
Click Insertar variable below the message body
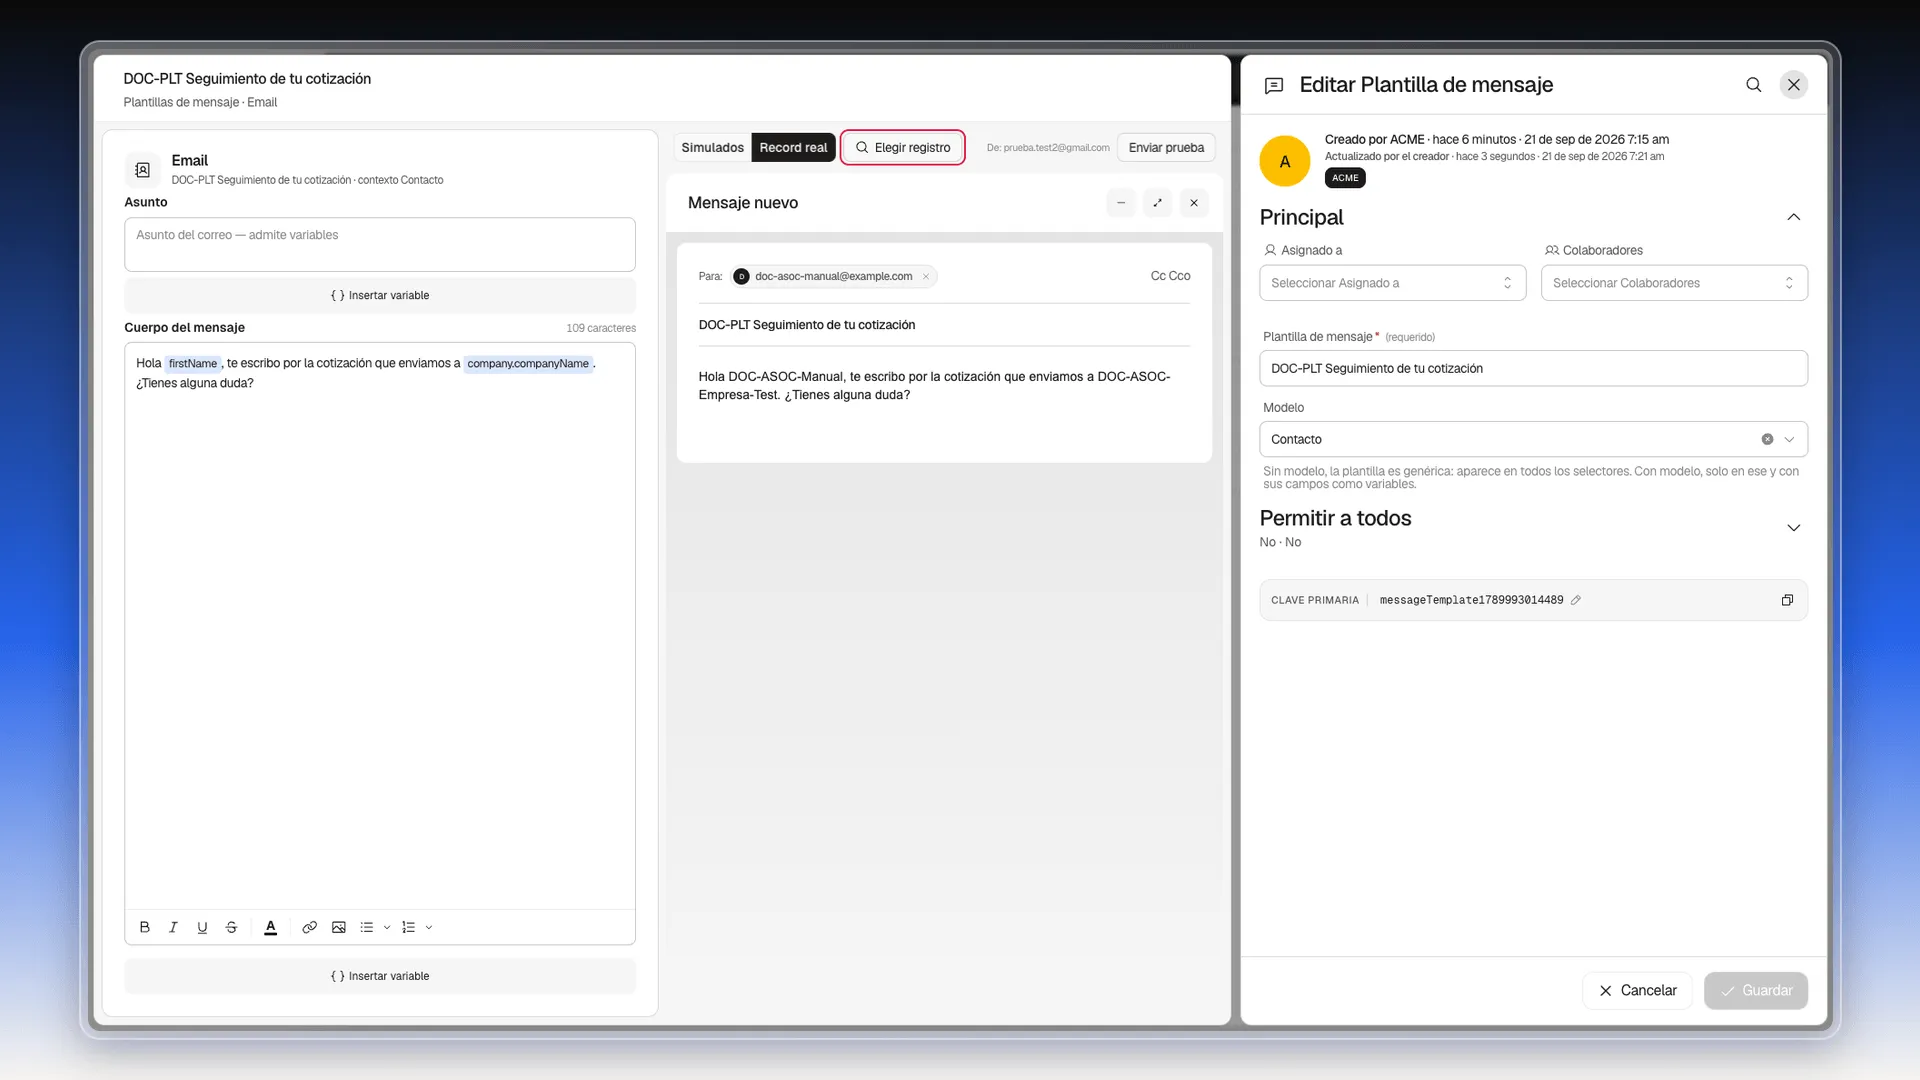(380, 976)
